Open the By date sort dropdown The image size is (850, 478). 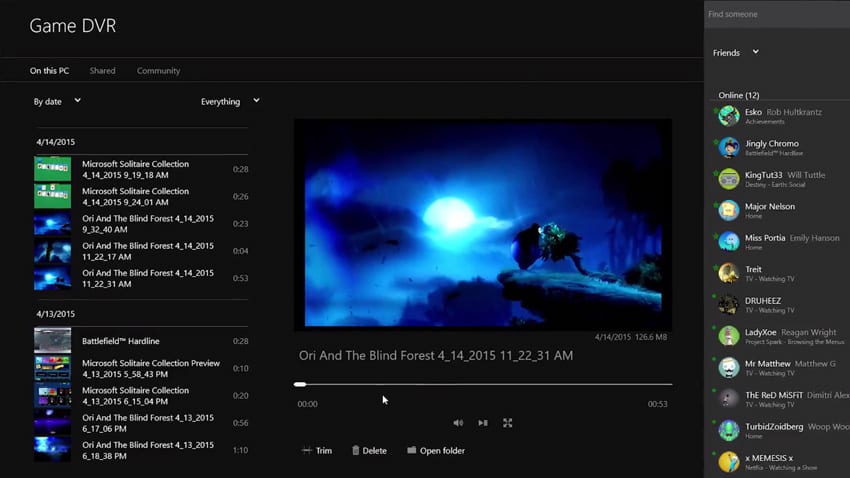tap(57, 101)
